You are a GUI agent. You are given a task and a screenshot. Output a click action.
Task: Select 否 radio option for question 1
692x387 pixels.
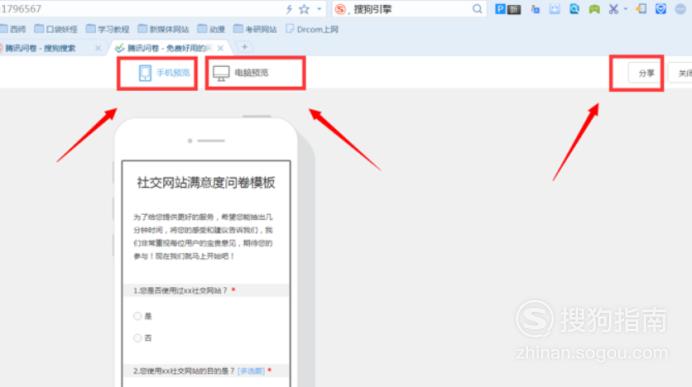click(138, 338)
